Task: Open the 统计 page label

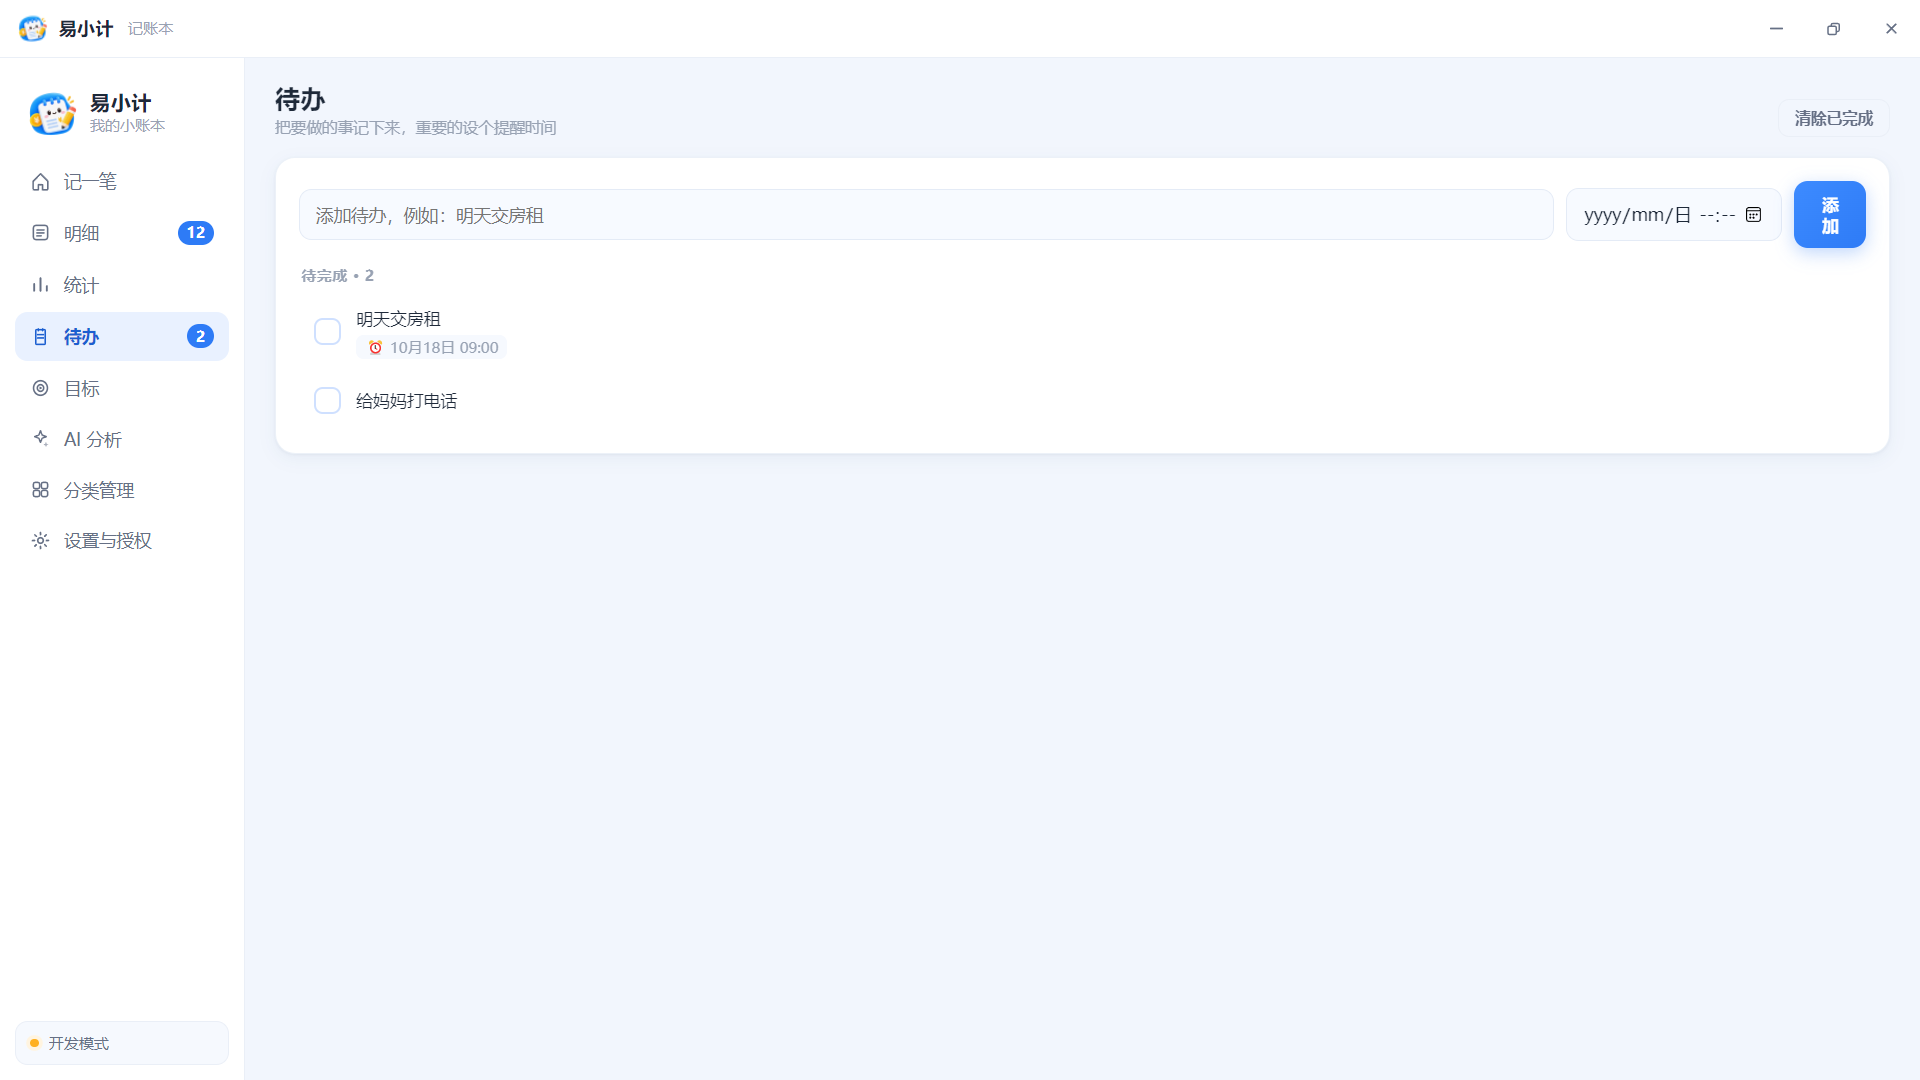Action: [x=81, y=285]
